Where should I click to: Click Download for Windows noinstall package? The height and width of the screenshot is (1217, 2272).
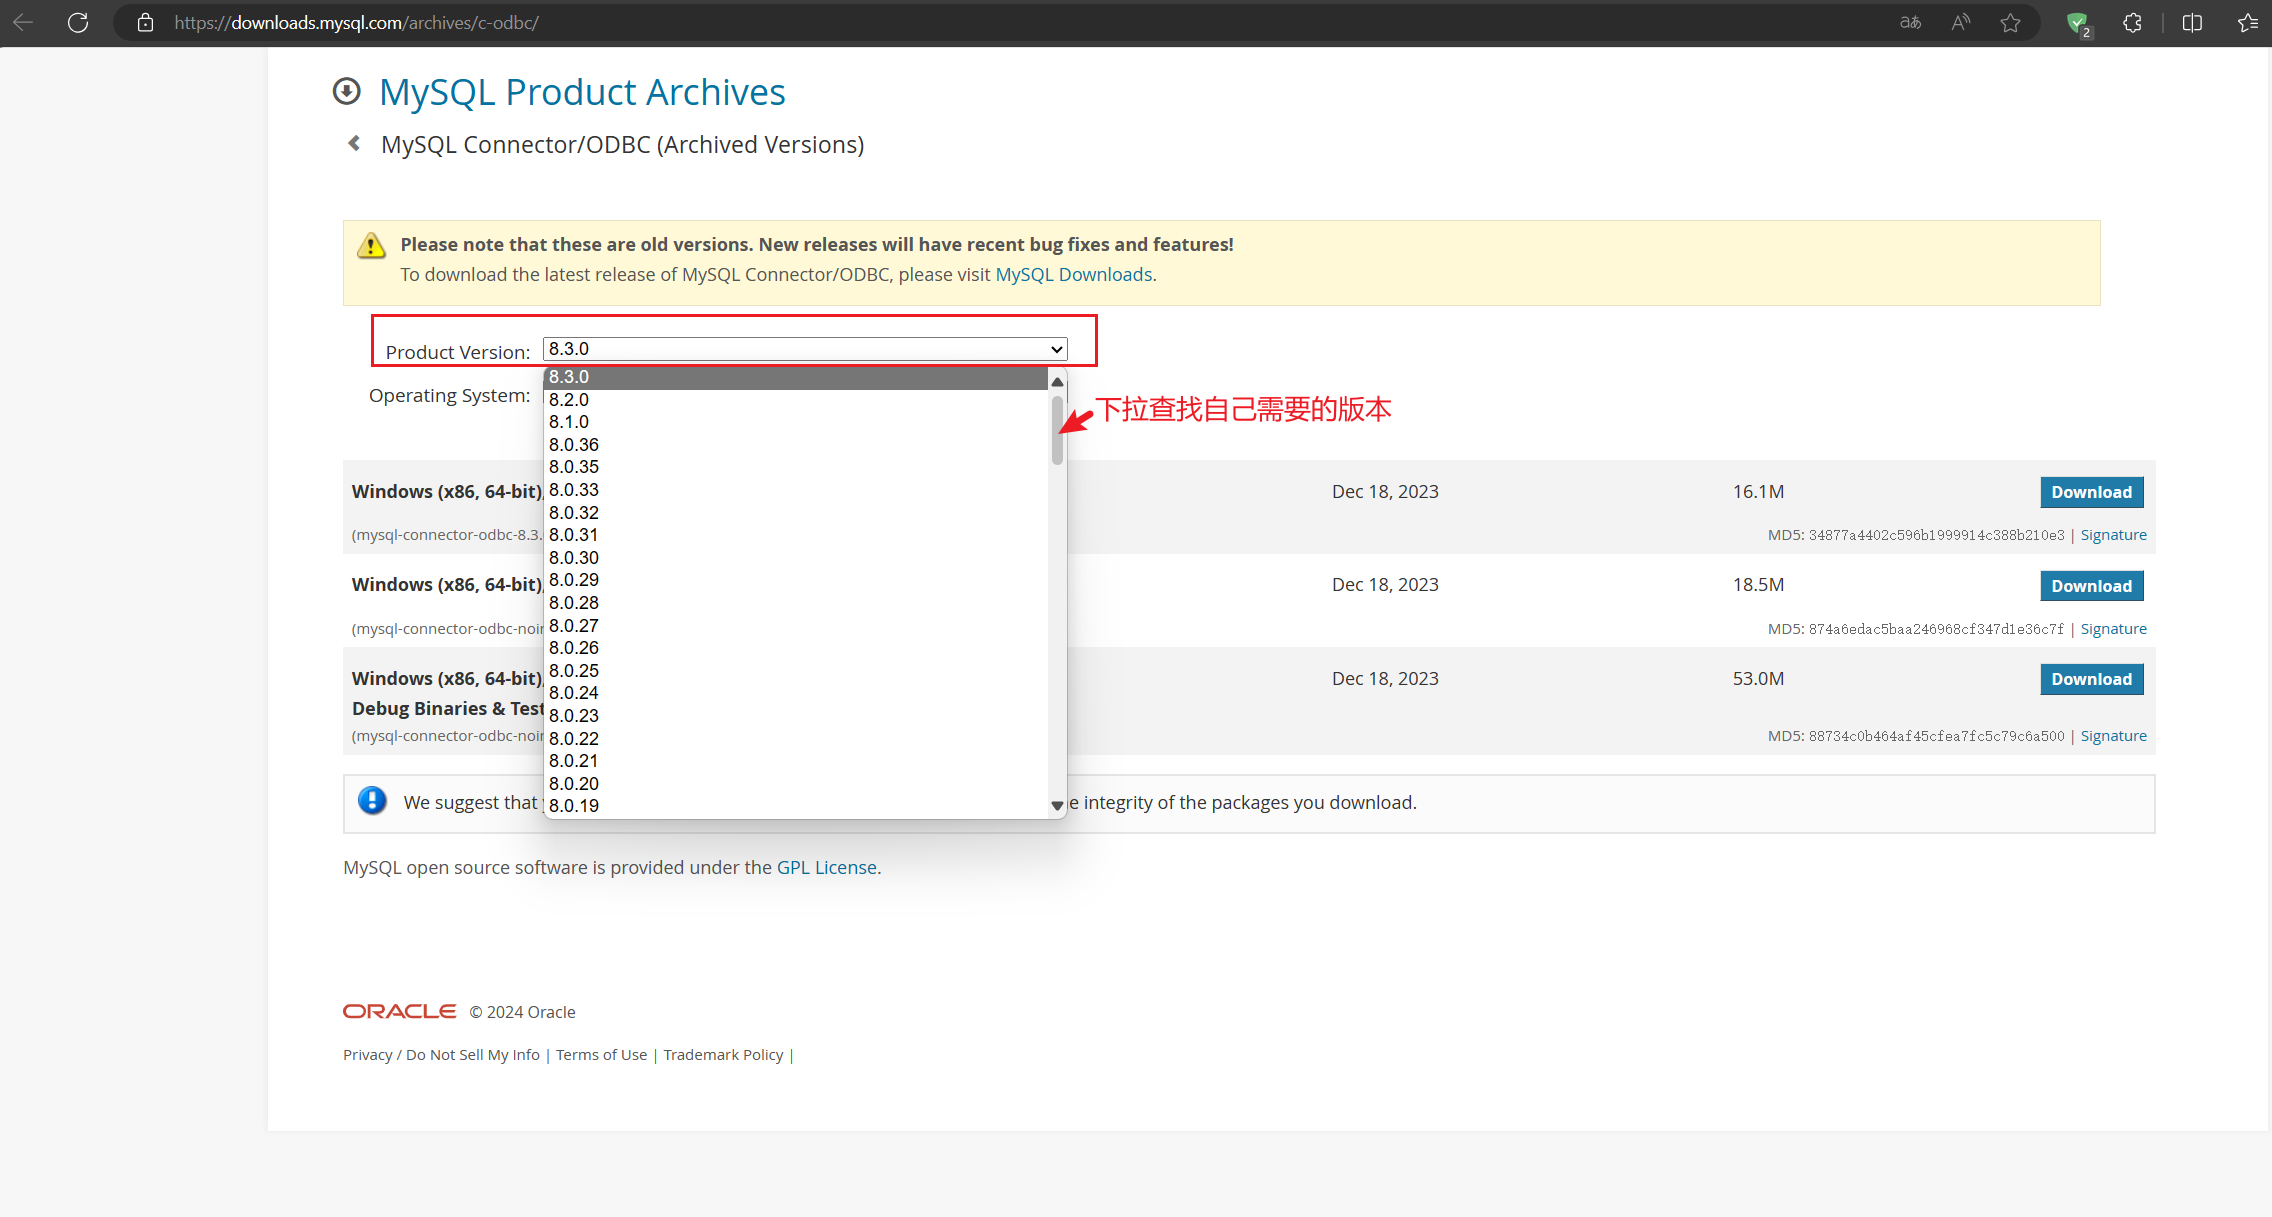click(x=2090, y=584)
